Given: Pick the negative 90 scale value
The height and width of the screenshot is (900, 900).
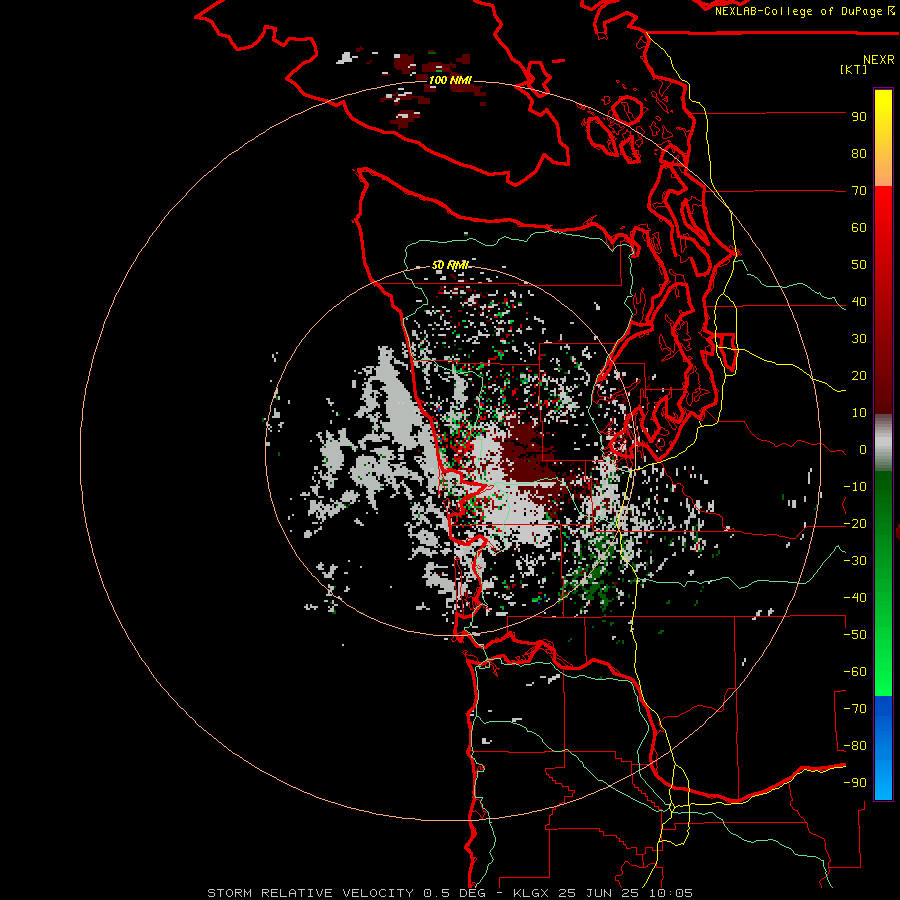Looking at the screenshot, I should tap(855, 783).
